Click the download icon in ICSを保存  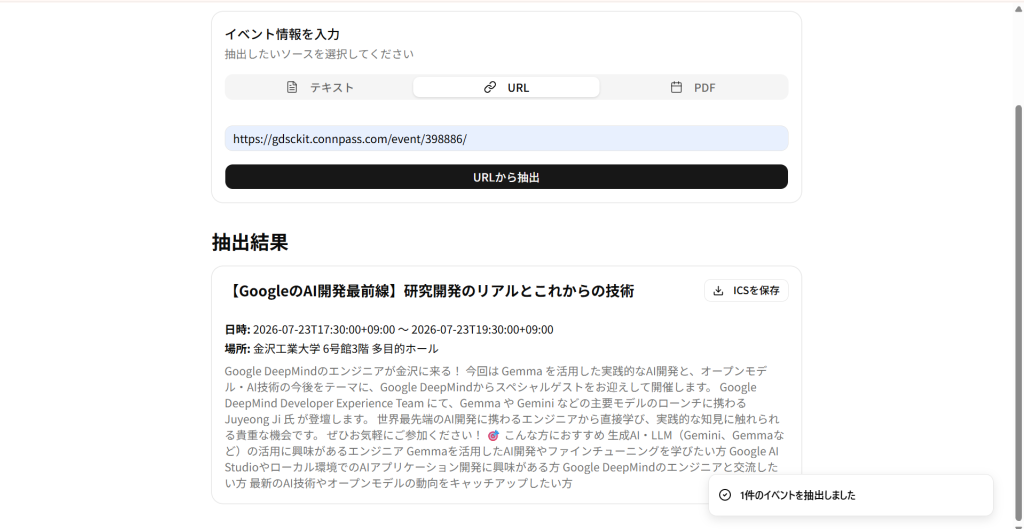[718, 291]
